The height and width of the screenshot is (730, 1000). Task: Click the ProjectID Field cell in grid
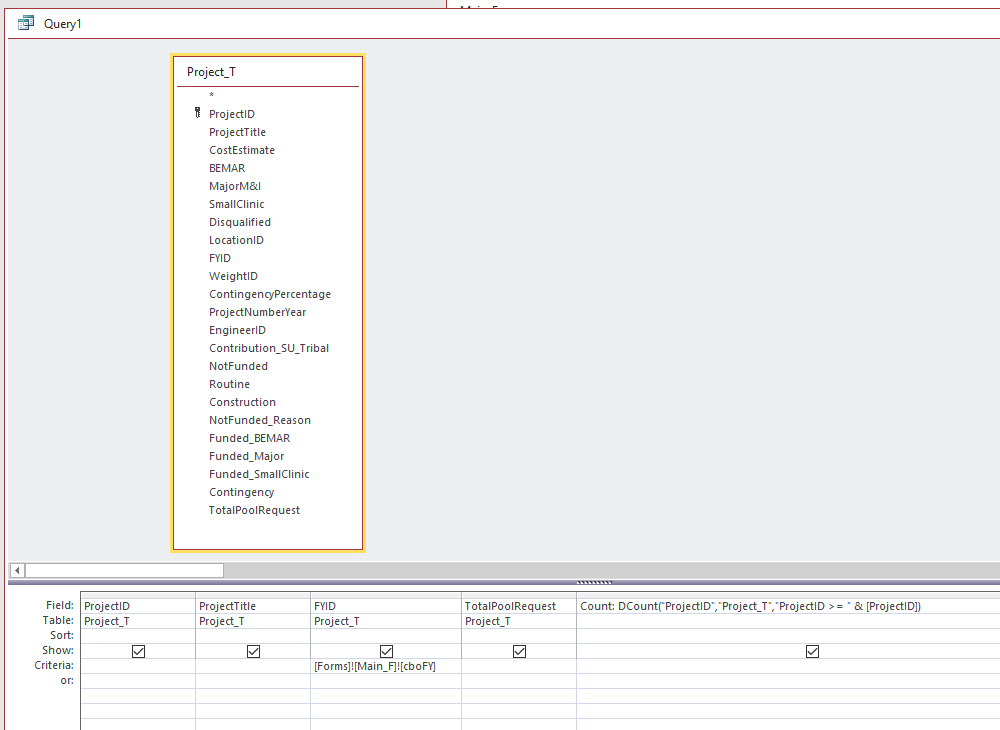click(x=138, y=606)
